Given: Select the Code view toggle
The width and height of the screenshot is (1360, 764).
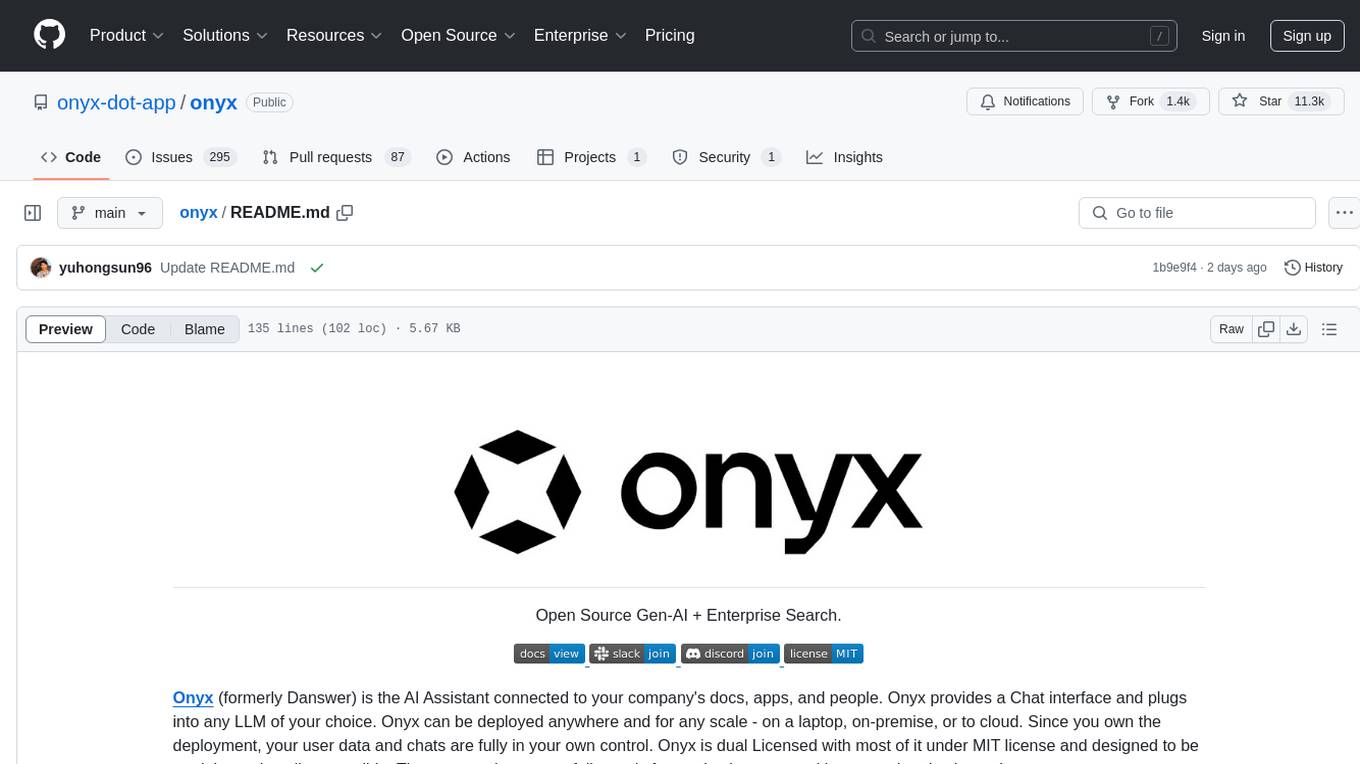Looking at the screenshot, I should point(138,329).
